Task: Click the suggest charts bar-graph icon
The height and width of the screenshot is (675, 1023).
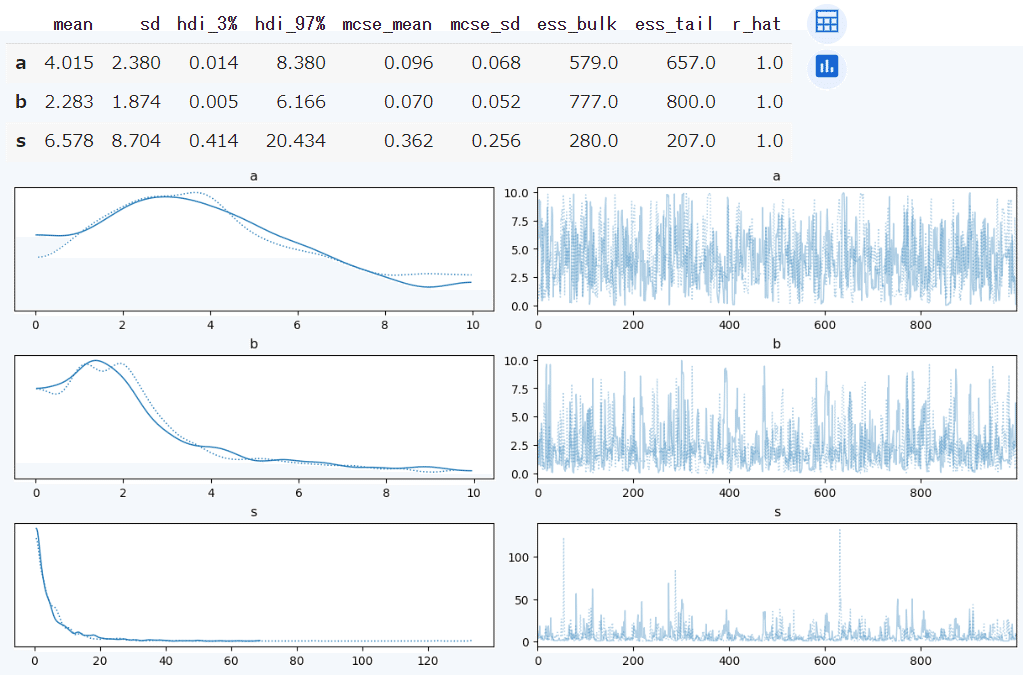Action: [x=827, y=67]
